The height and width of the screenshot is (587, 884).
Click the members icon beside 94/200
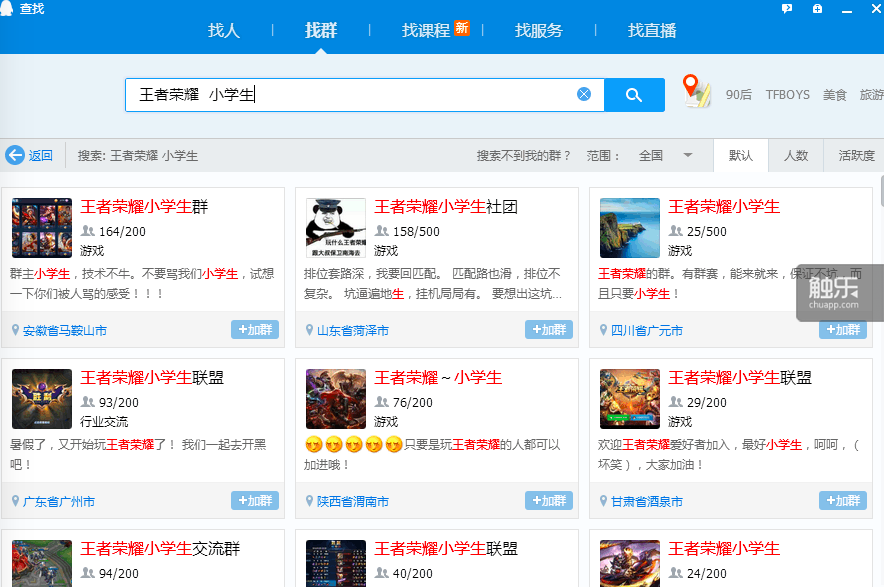pos(88,572)
